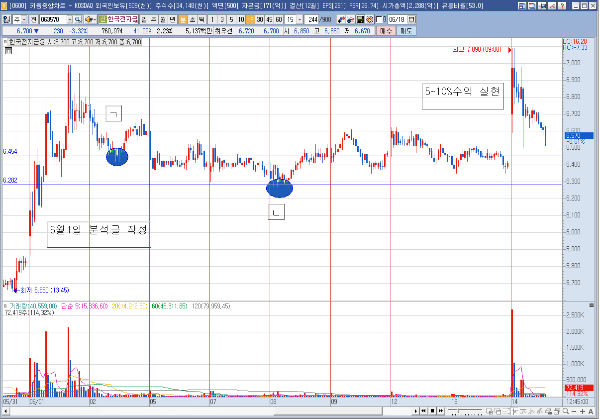
Task: Select the orange minute (분) period toggle
Action: pos(183,20)
